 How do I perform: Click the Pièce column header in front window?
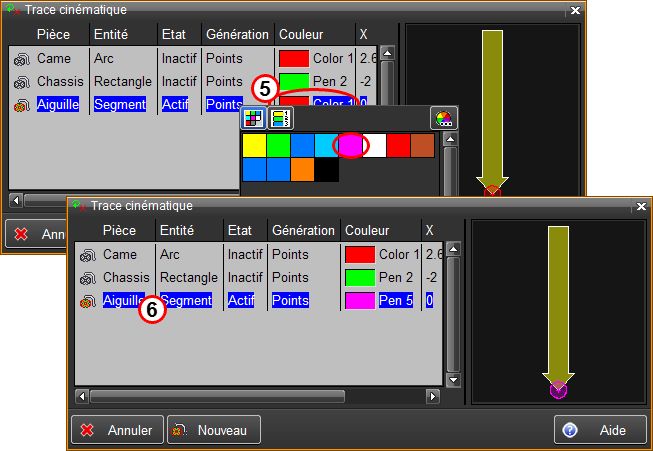click(119, 230)
